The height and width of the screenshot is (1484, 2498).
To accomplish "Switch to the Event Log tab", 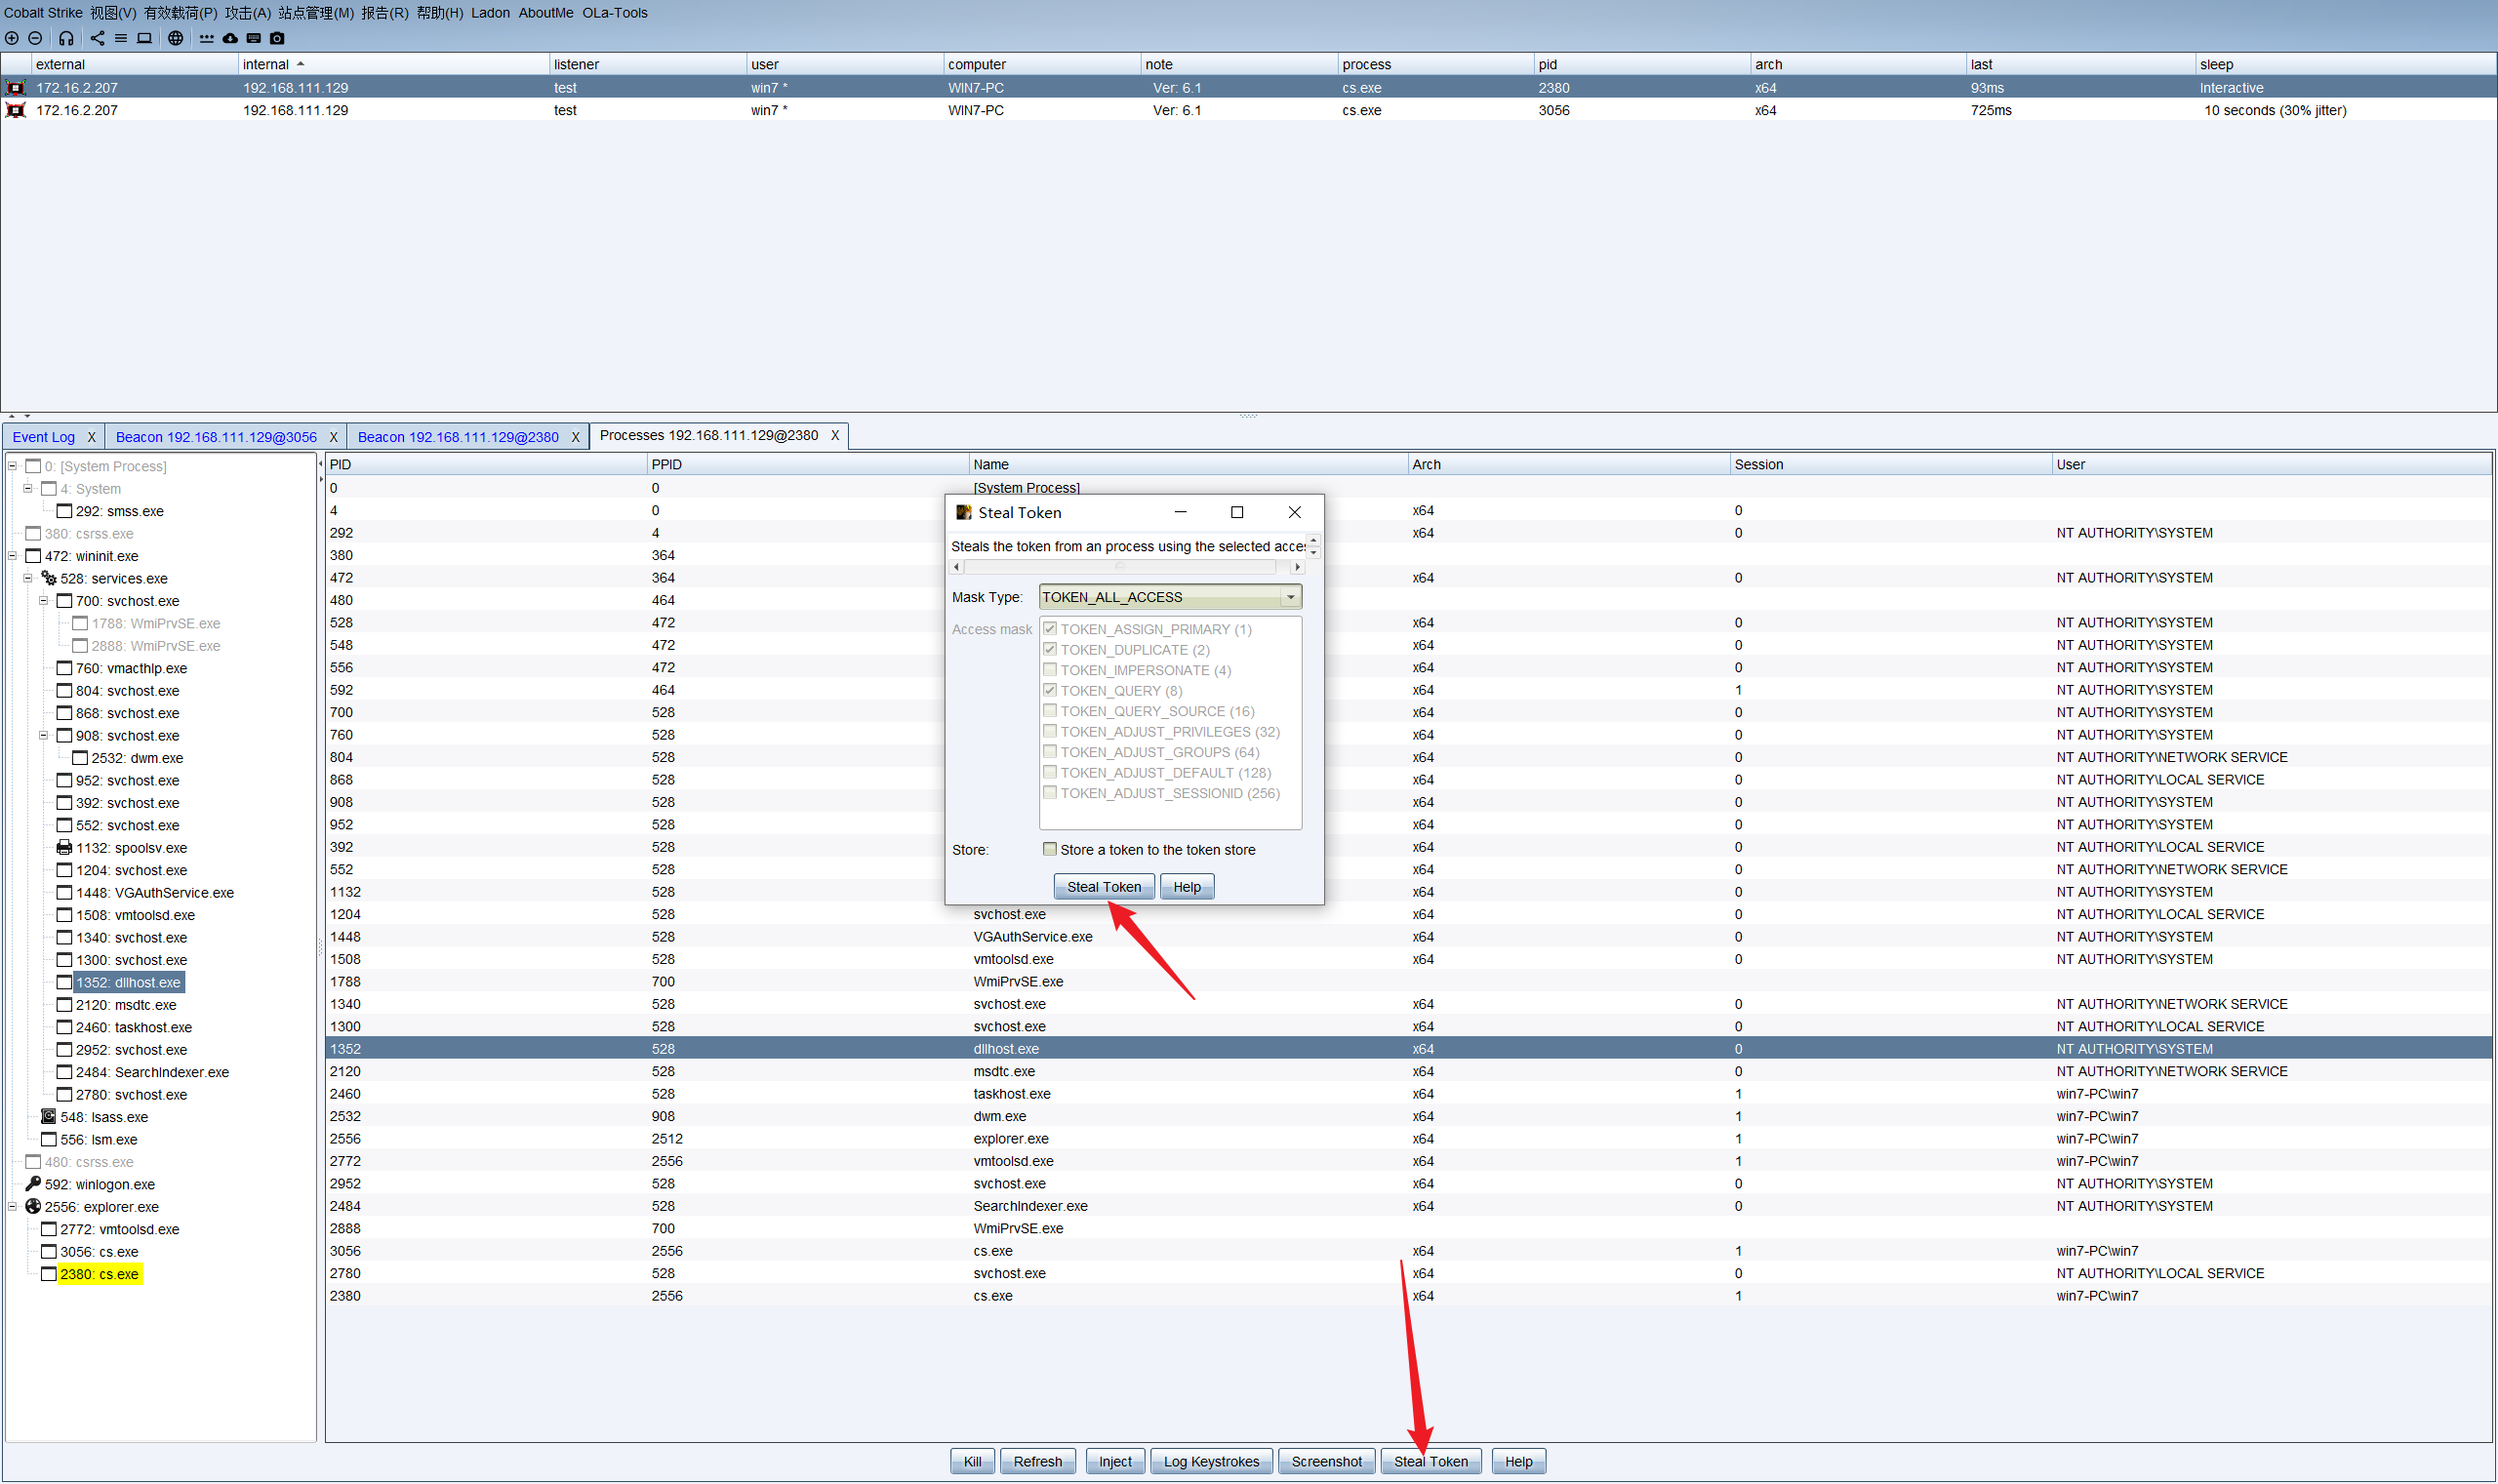I will click(43, 437).
